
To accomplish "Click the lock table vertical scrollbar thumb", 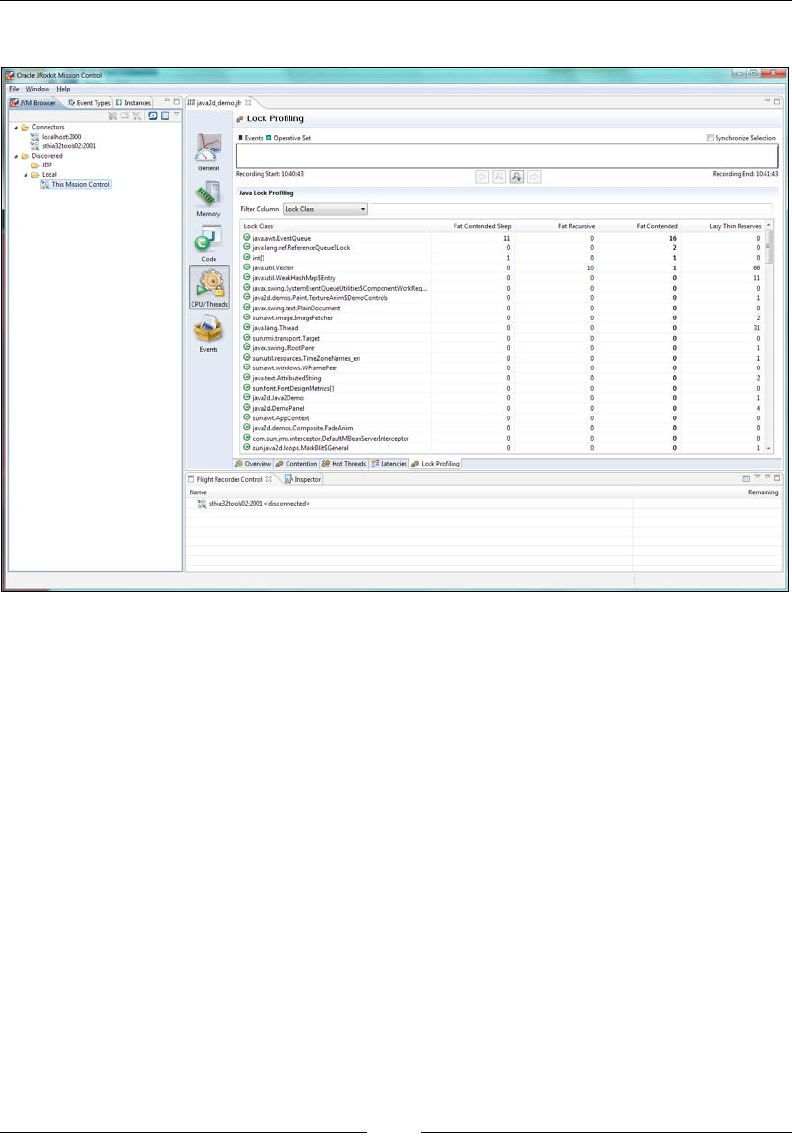I will (769, 245).
